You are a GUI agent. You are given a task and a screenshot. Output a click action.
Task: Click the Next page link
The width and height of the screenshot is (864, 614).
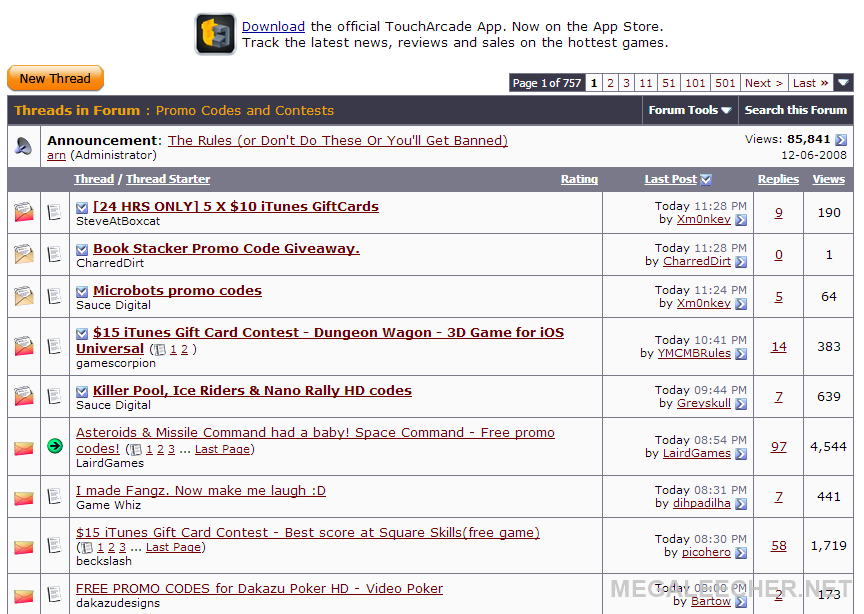click(764, 83)
